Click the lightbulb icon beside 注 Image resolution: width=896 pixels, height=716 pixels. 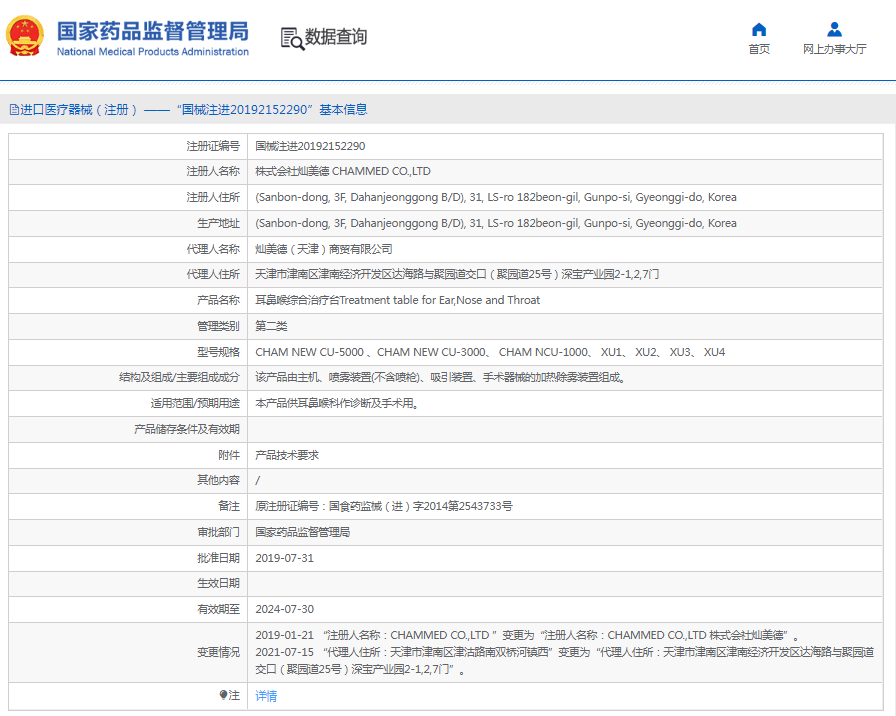(223, 695)
